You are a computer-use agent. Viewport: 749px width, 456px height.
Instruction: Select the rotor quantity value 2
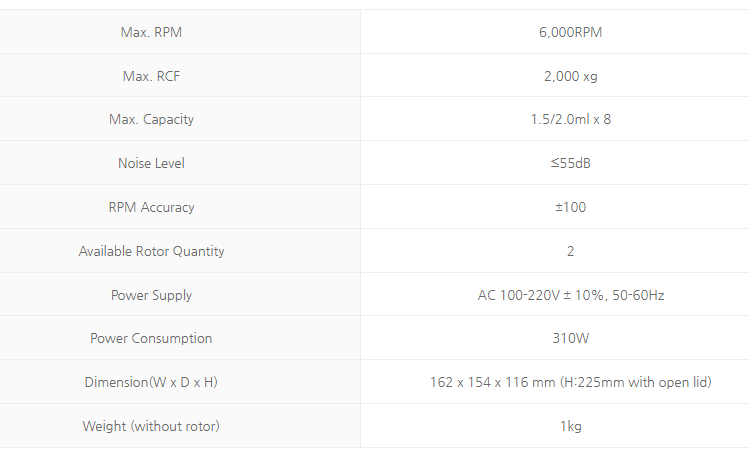point(570,251)
